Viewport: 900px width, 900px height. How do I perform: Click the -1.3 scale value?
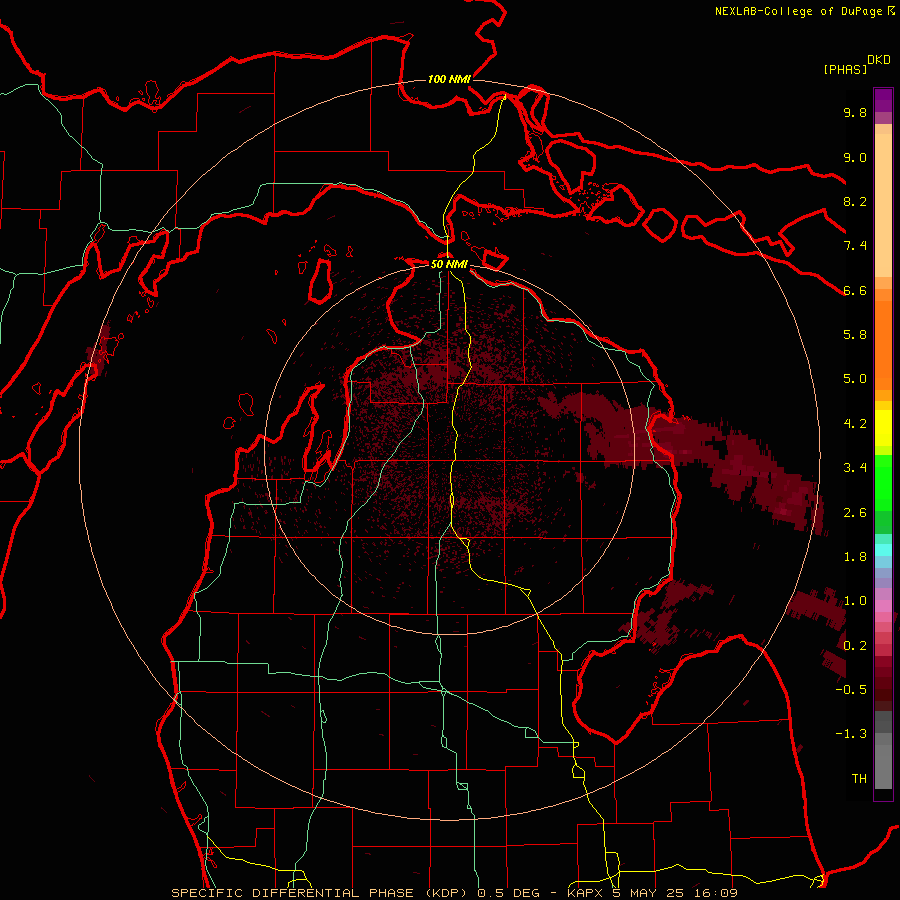[851, 734]
